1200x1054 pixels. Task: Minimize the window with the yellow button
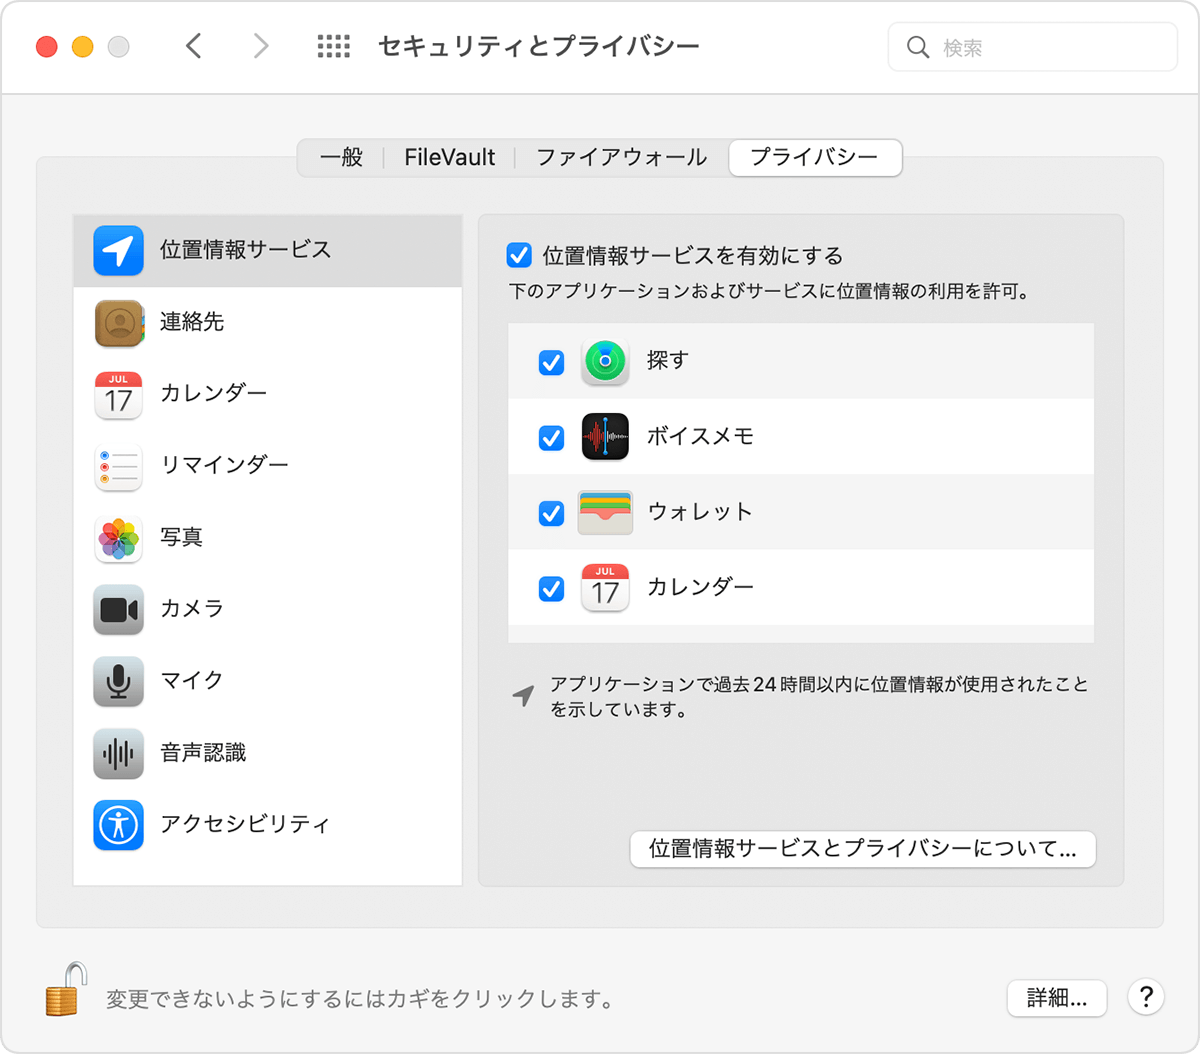83,46
